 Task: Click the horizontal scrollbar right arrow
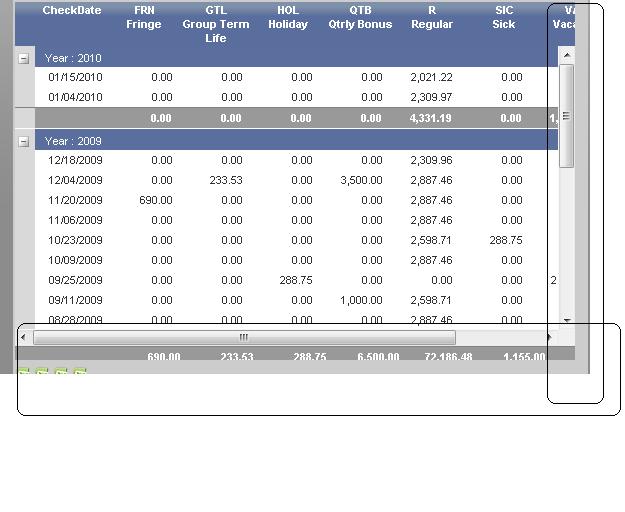[549, 337]
